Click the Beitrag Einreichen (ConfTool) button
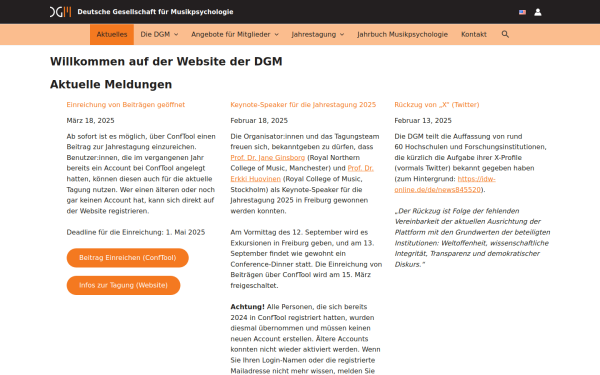The width and height of the screenshot is (600, 375). pyautogui.click(x=127, y=258)
